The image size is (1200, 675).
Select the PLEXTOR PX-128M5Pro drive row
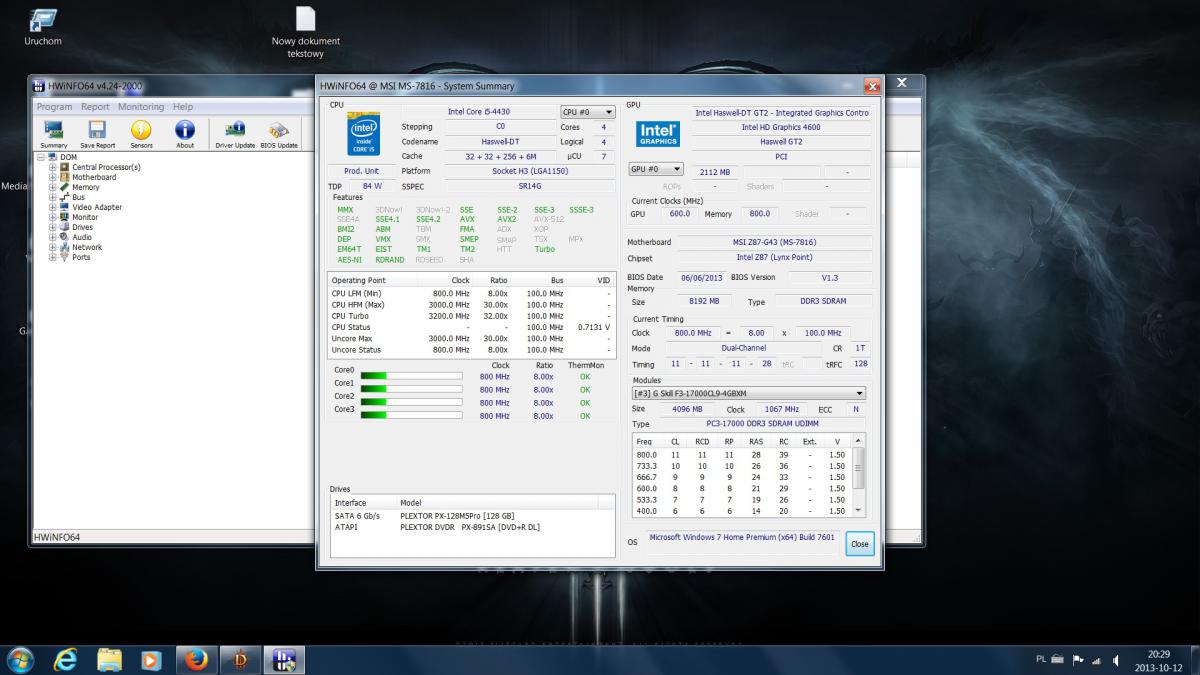[473, 516]
